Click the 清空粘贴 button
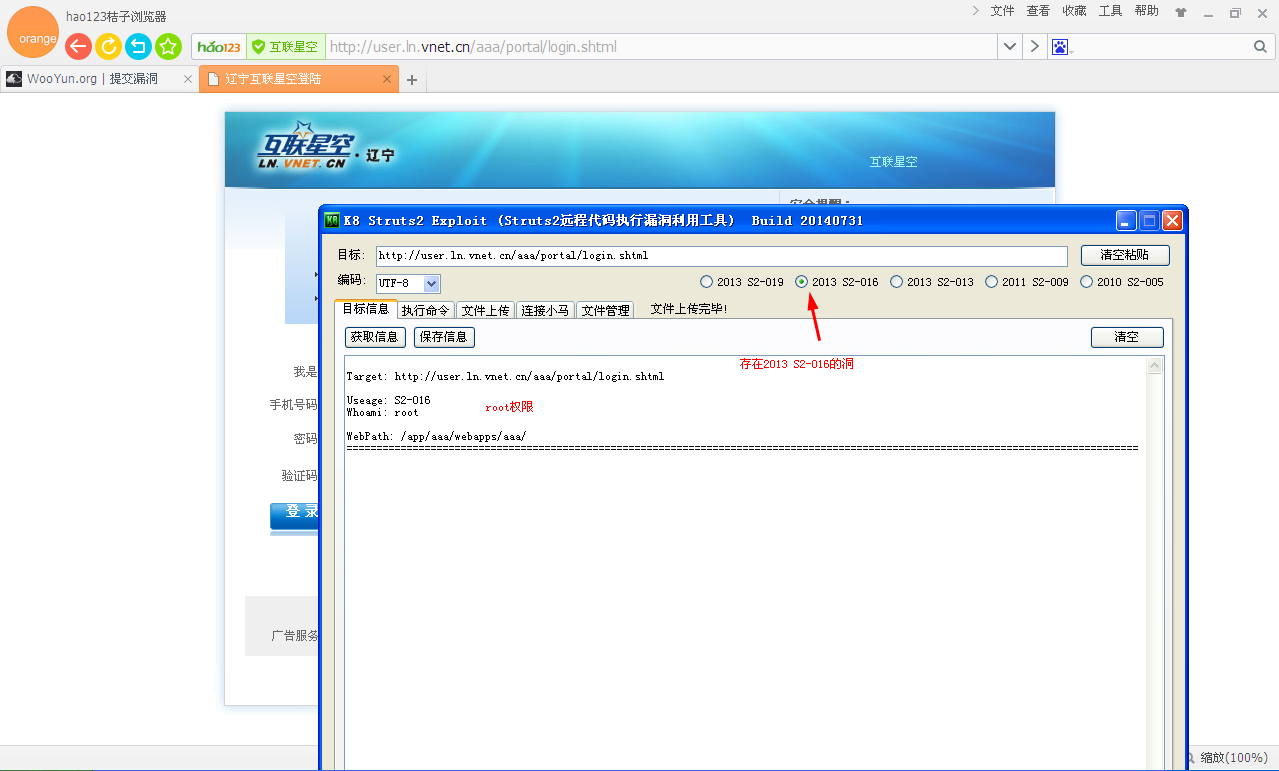Image resolution: width=1279 pixels, height=771 pixels. pos(1125,255)
